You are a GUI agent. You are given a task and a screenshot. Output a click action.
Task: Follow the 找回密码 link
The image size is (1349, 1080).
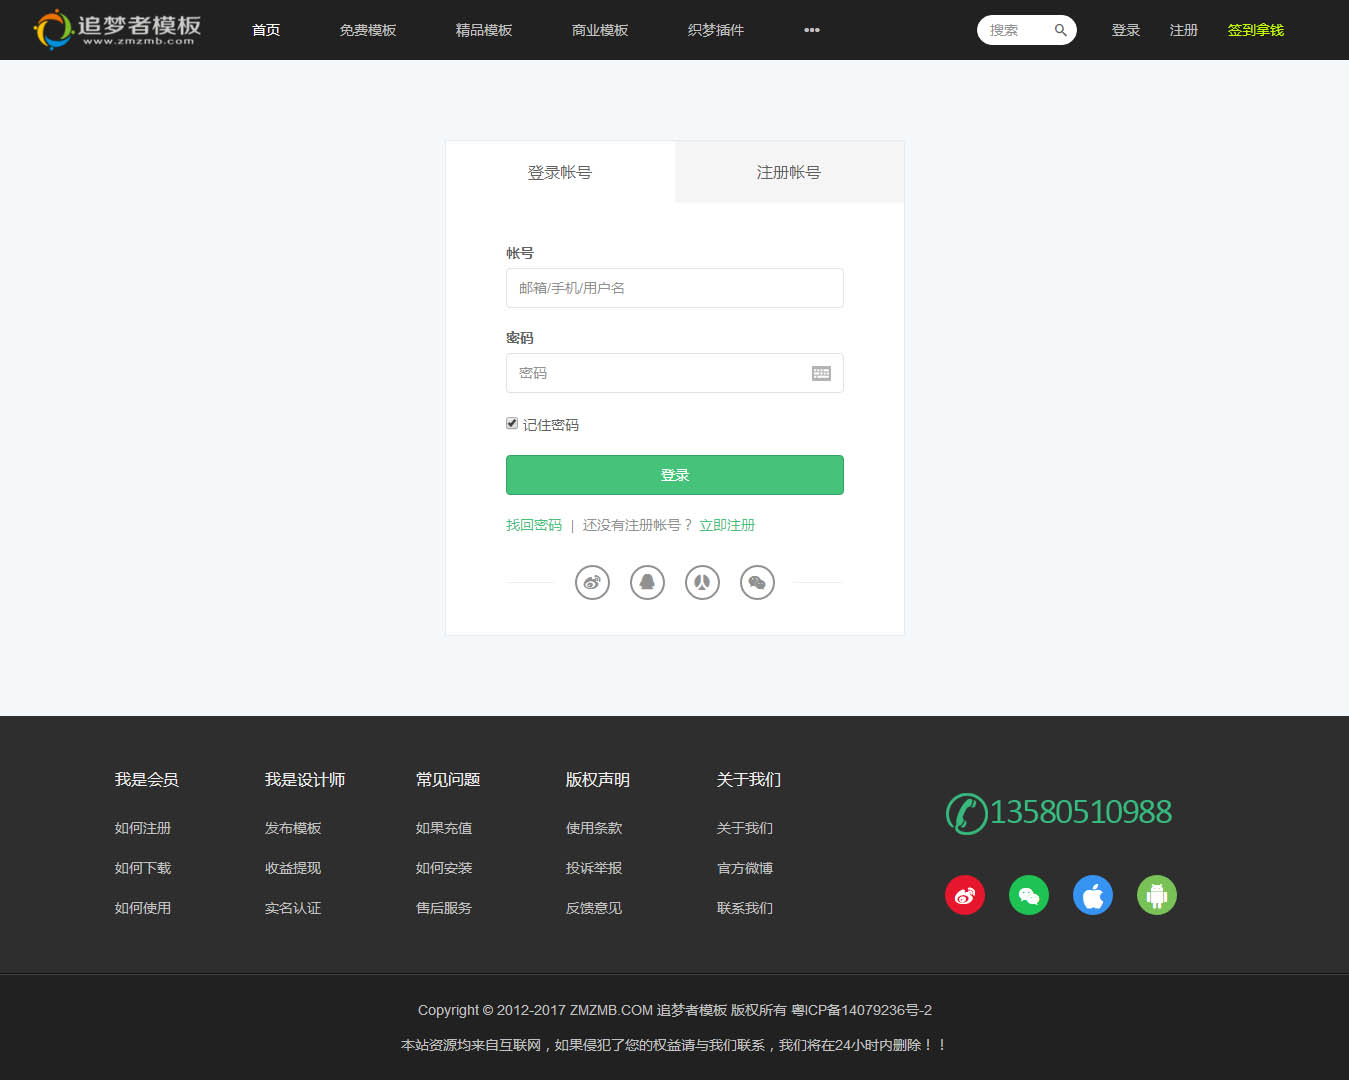(x=534, y=525)
